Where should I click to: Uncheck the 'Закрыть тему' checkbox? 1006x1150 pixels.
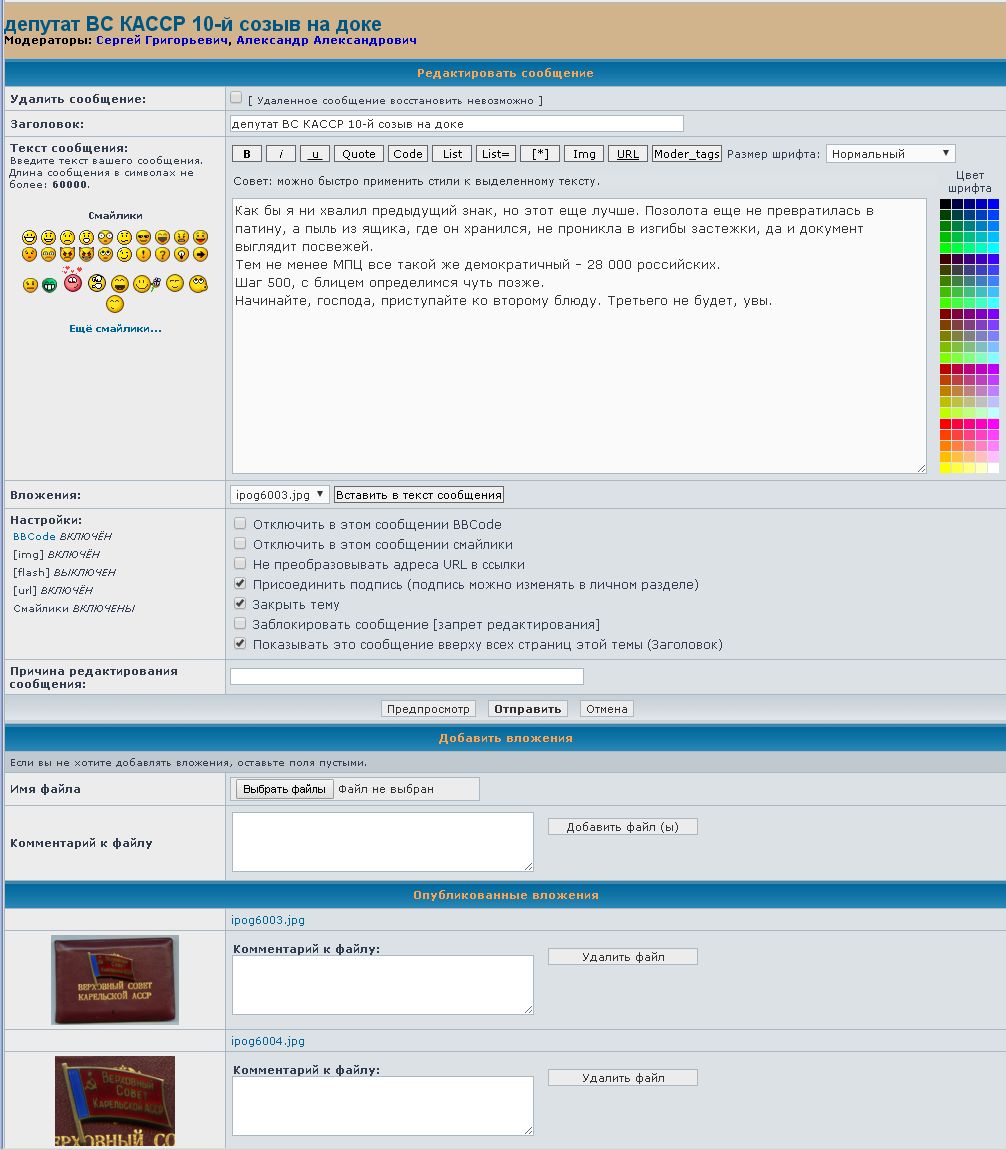(240, 604)
